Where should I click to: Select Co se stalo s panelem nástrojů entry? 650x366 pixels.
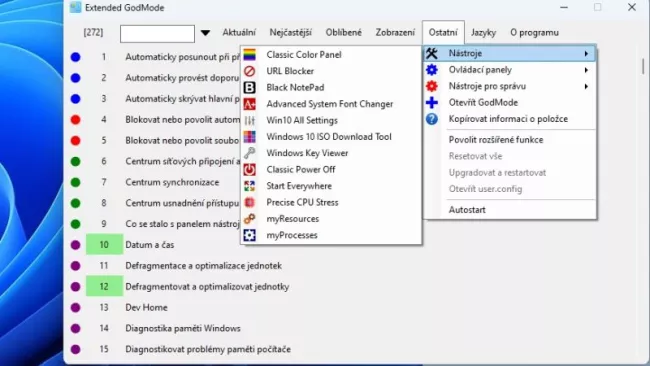(182, 224)
